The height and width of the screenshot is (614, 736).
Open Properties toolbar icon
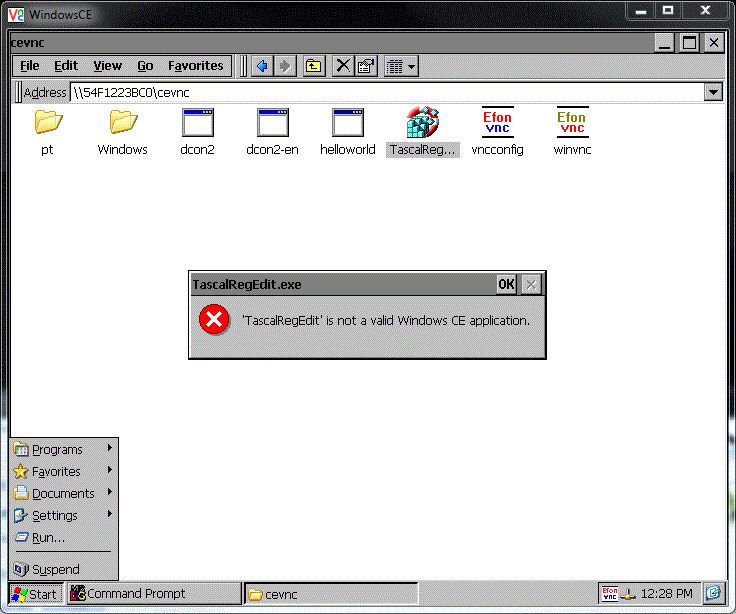click(x=366, y=66)
